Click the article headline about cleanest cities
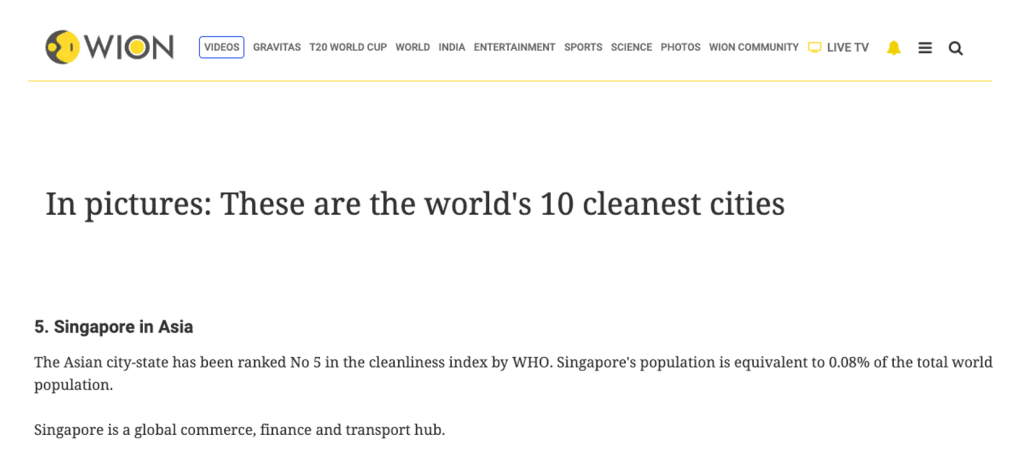1024x466 pixels. coord(415,204)
